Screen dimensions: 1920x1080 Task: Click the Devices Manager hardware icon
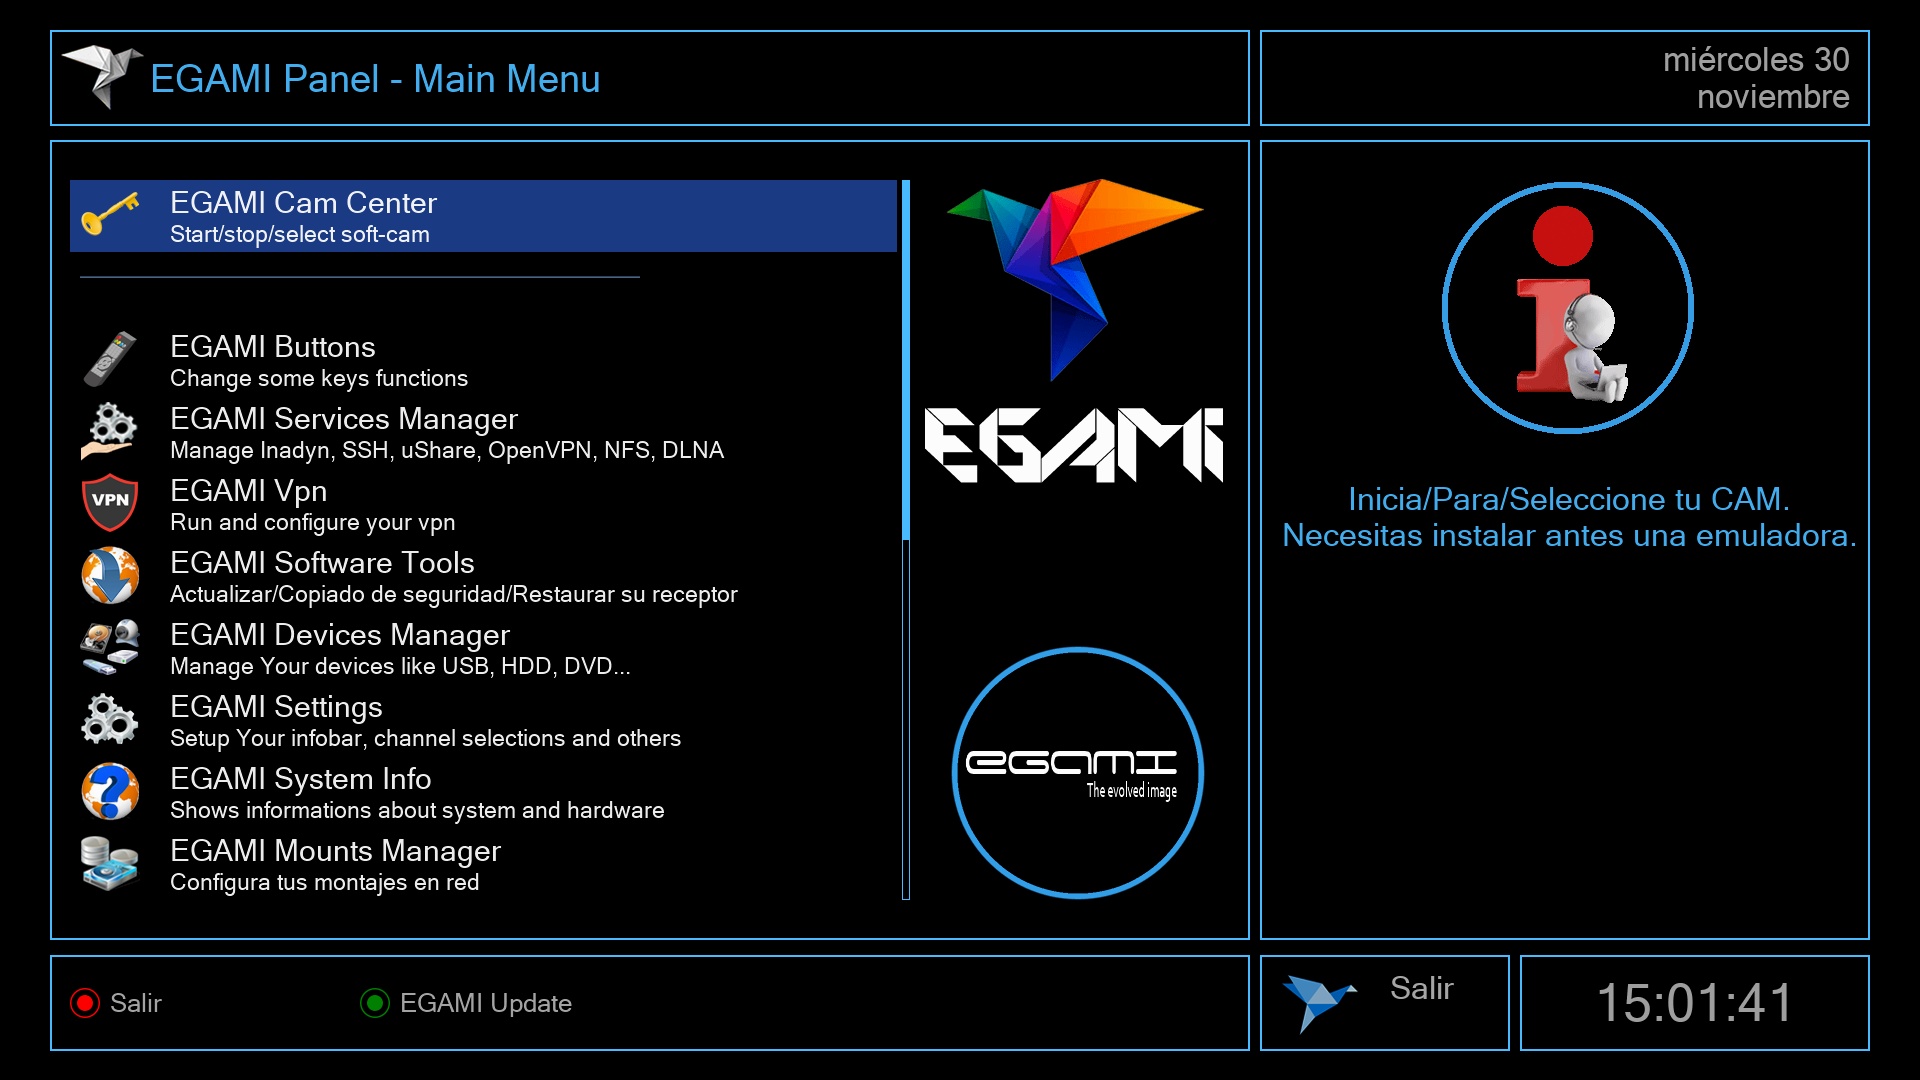pyautogui.click(x=110, y=647)
